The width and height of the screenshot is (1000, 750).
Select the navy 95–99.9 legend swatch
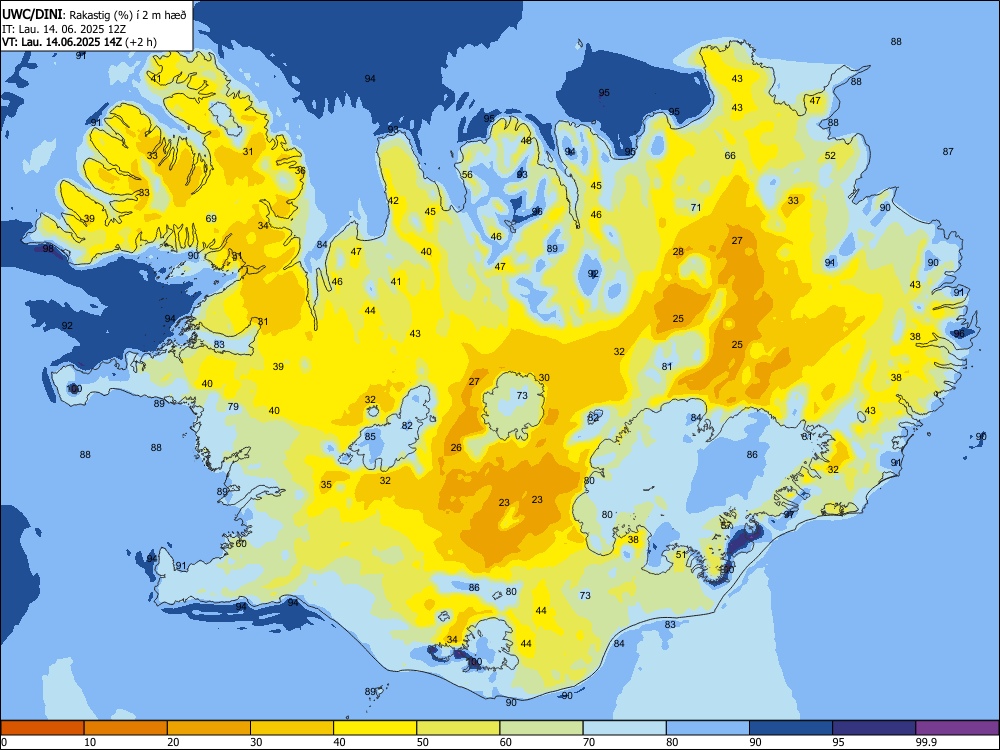[x=874, y=728]
